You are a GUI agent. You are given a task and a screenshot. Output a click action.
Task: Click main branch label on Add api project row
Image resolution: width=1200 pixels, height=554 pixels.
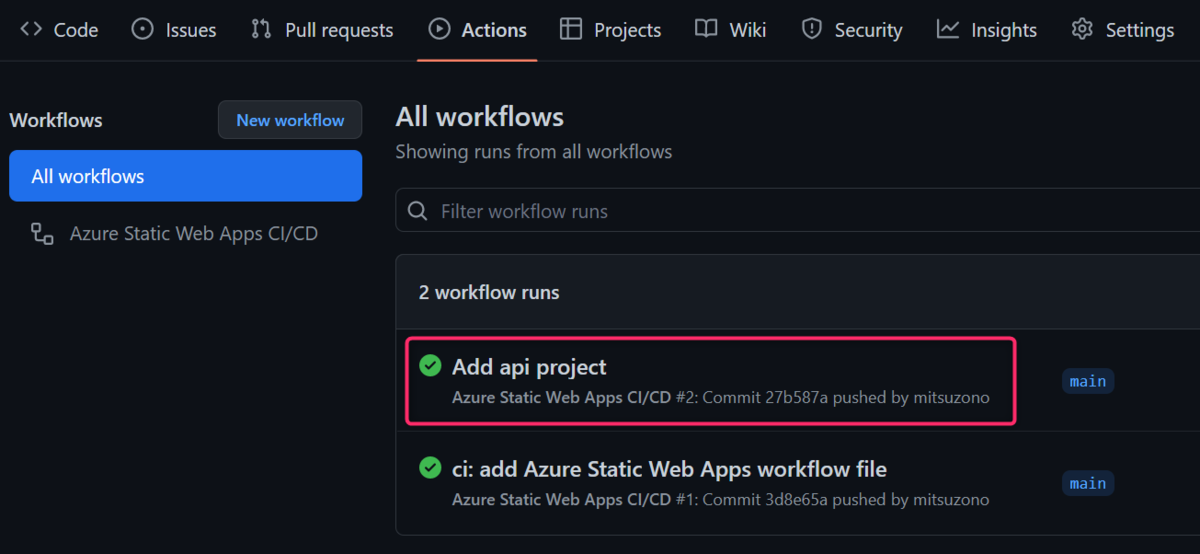(x=1088, y=381)
